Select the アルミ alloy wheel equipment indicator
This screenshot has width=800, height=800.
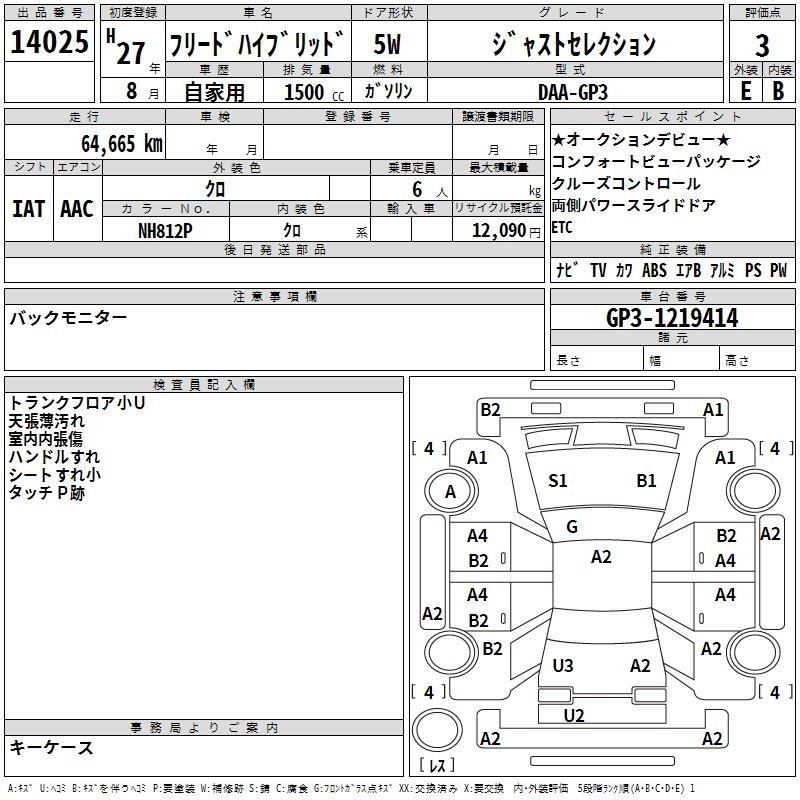tap(722, 270)
